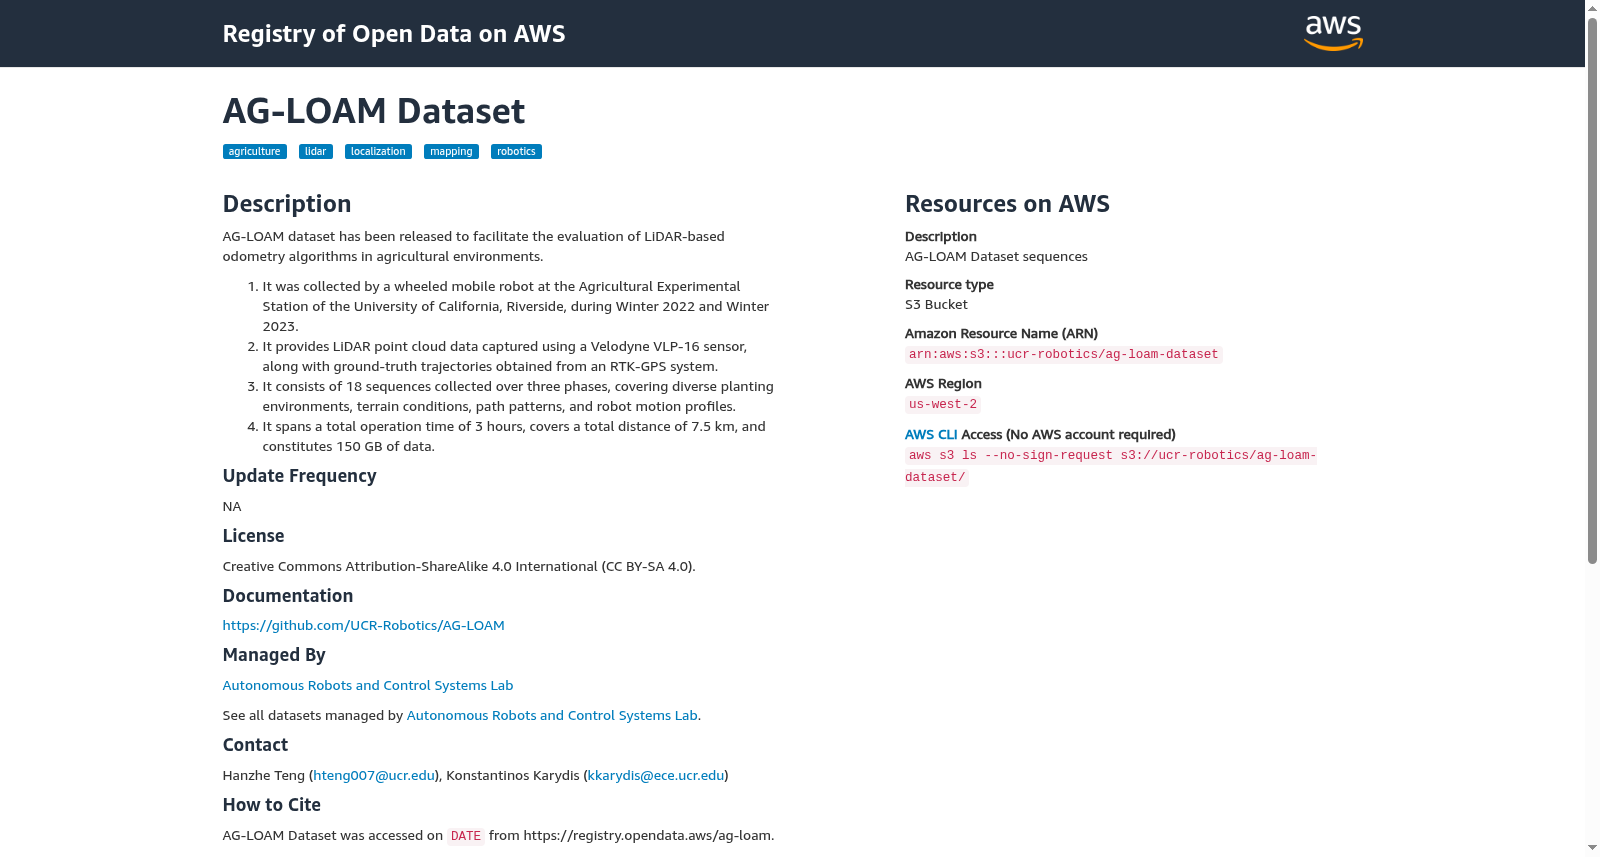Screen dimensions: 1600x857
Task: Click the AG-LOAM Dataset page heading
Action: coord(373,111)
